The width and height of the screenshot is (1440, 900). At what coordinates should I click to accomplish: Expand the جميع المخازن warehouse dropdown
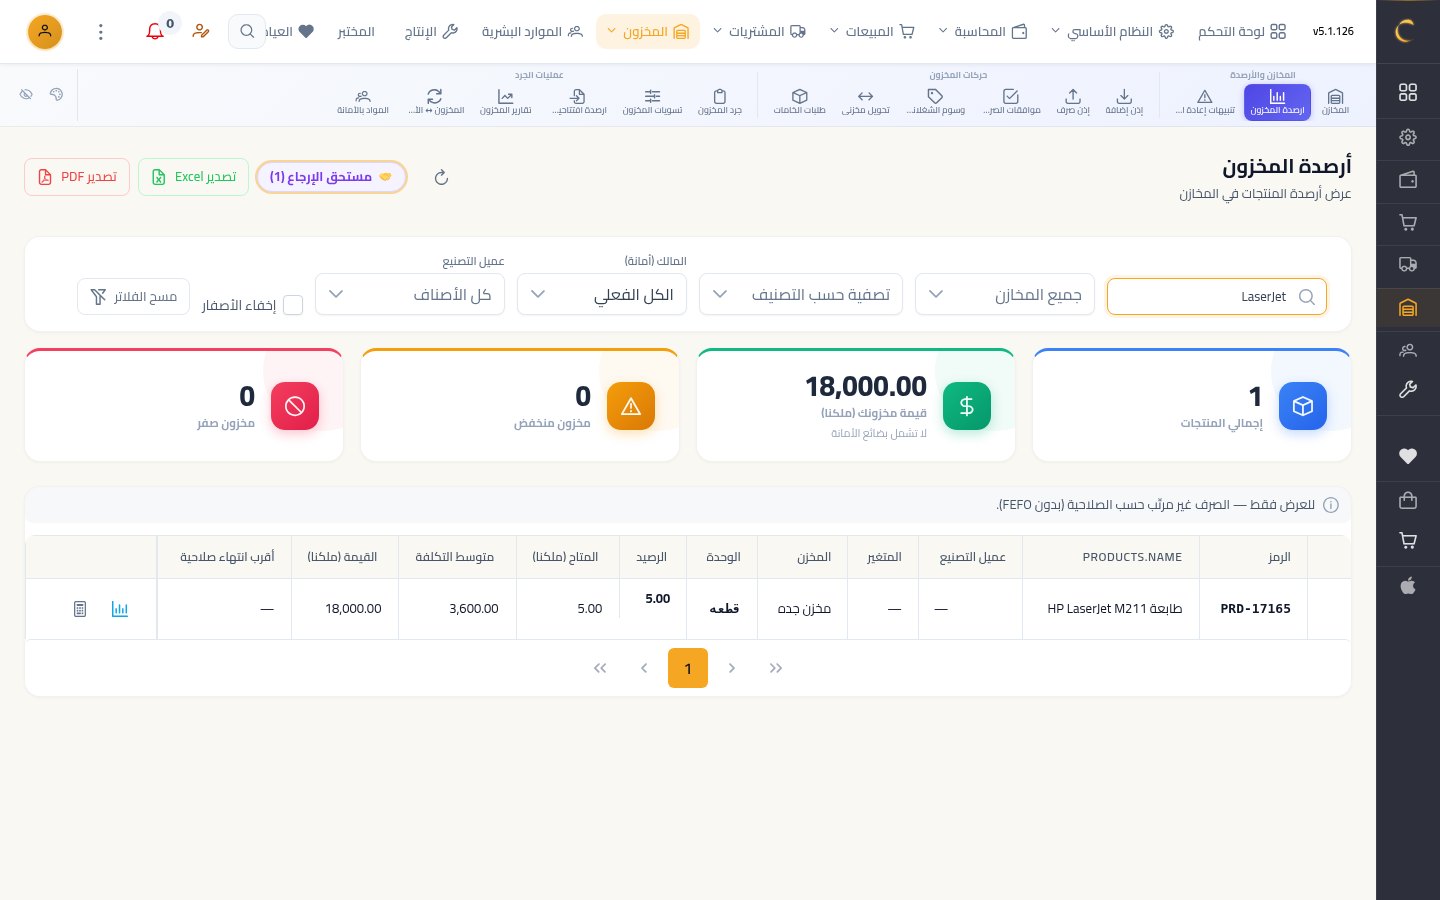tap(1005, 294)
